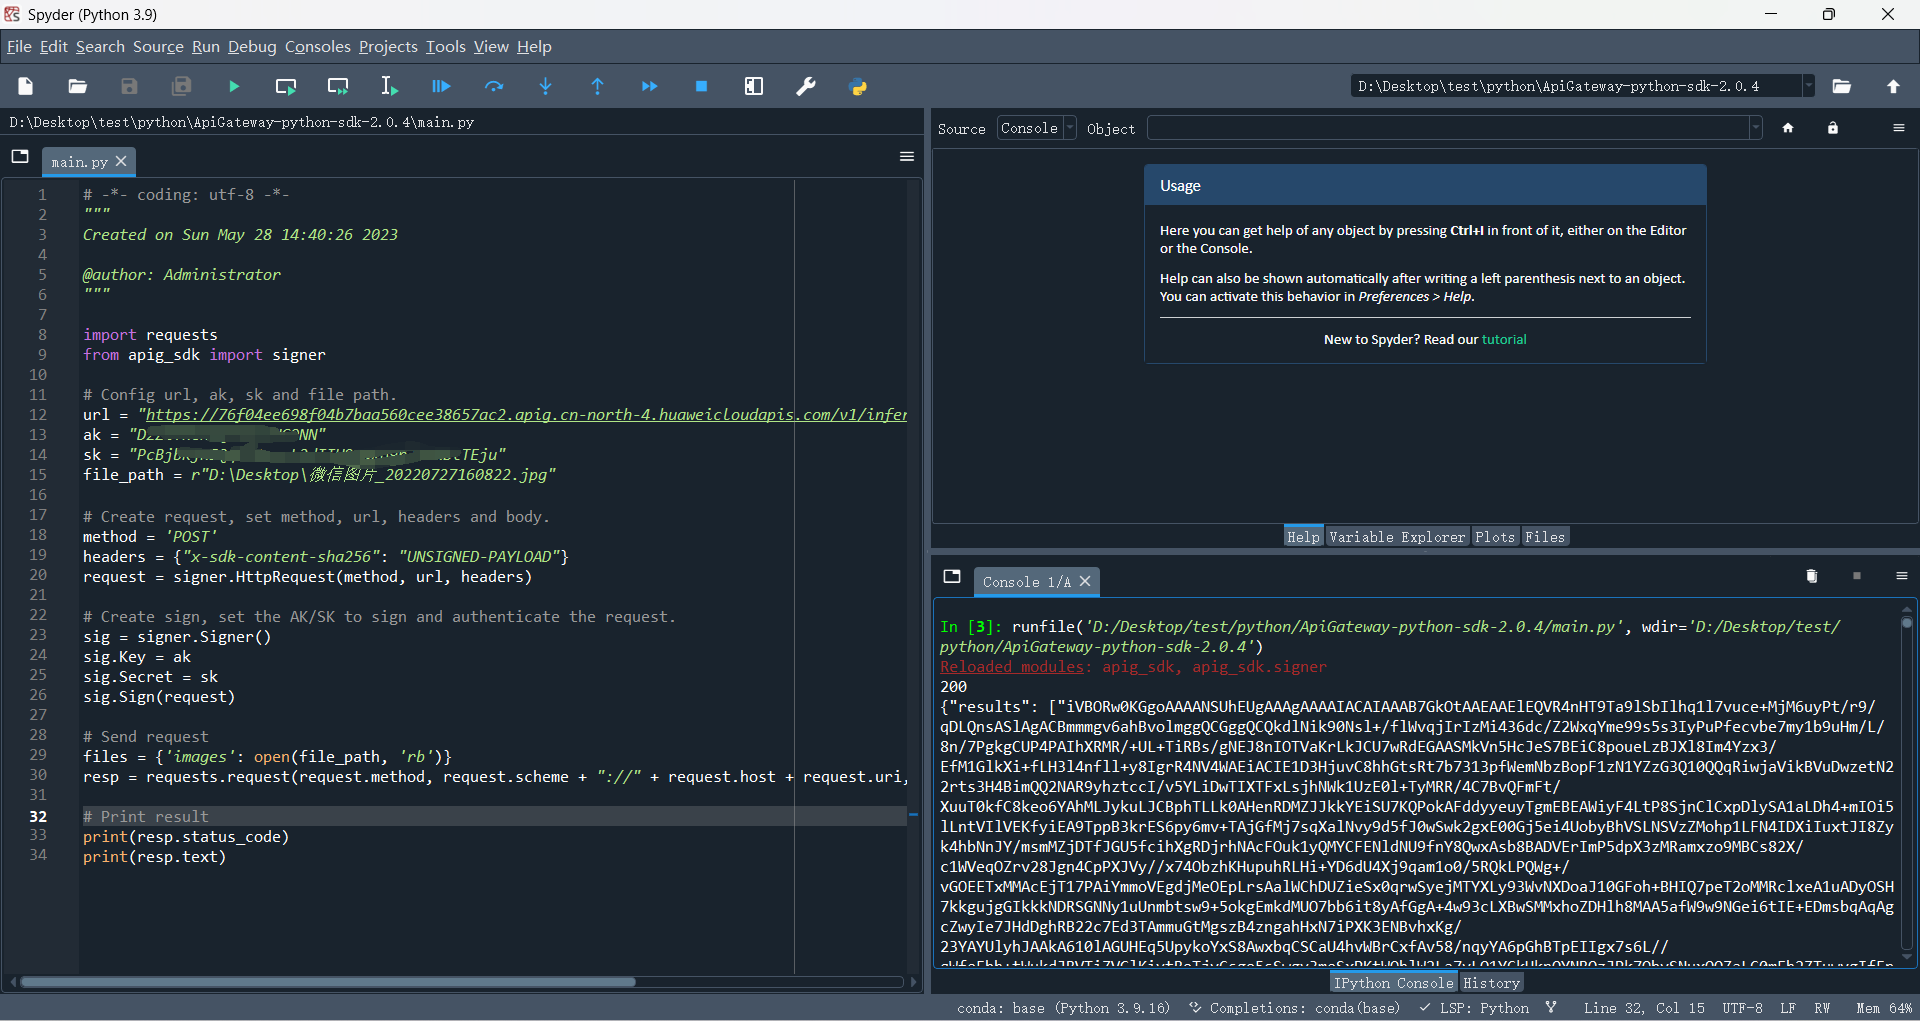
Task: Expand the Object field dropdown arrow
Action: coord(1755,128)
